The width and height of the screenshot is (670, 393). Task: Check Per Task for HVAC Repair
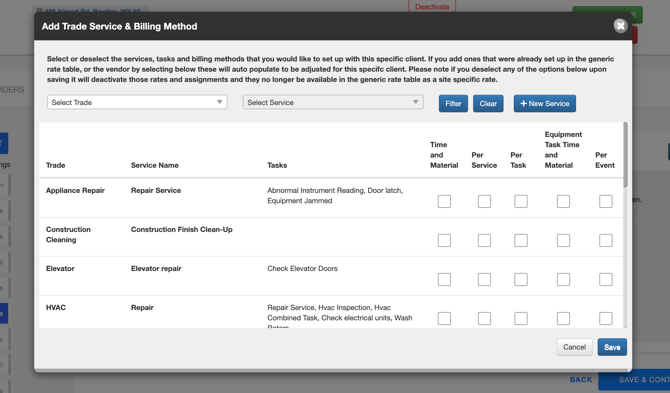click(520, 318)
